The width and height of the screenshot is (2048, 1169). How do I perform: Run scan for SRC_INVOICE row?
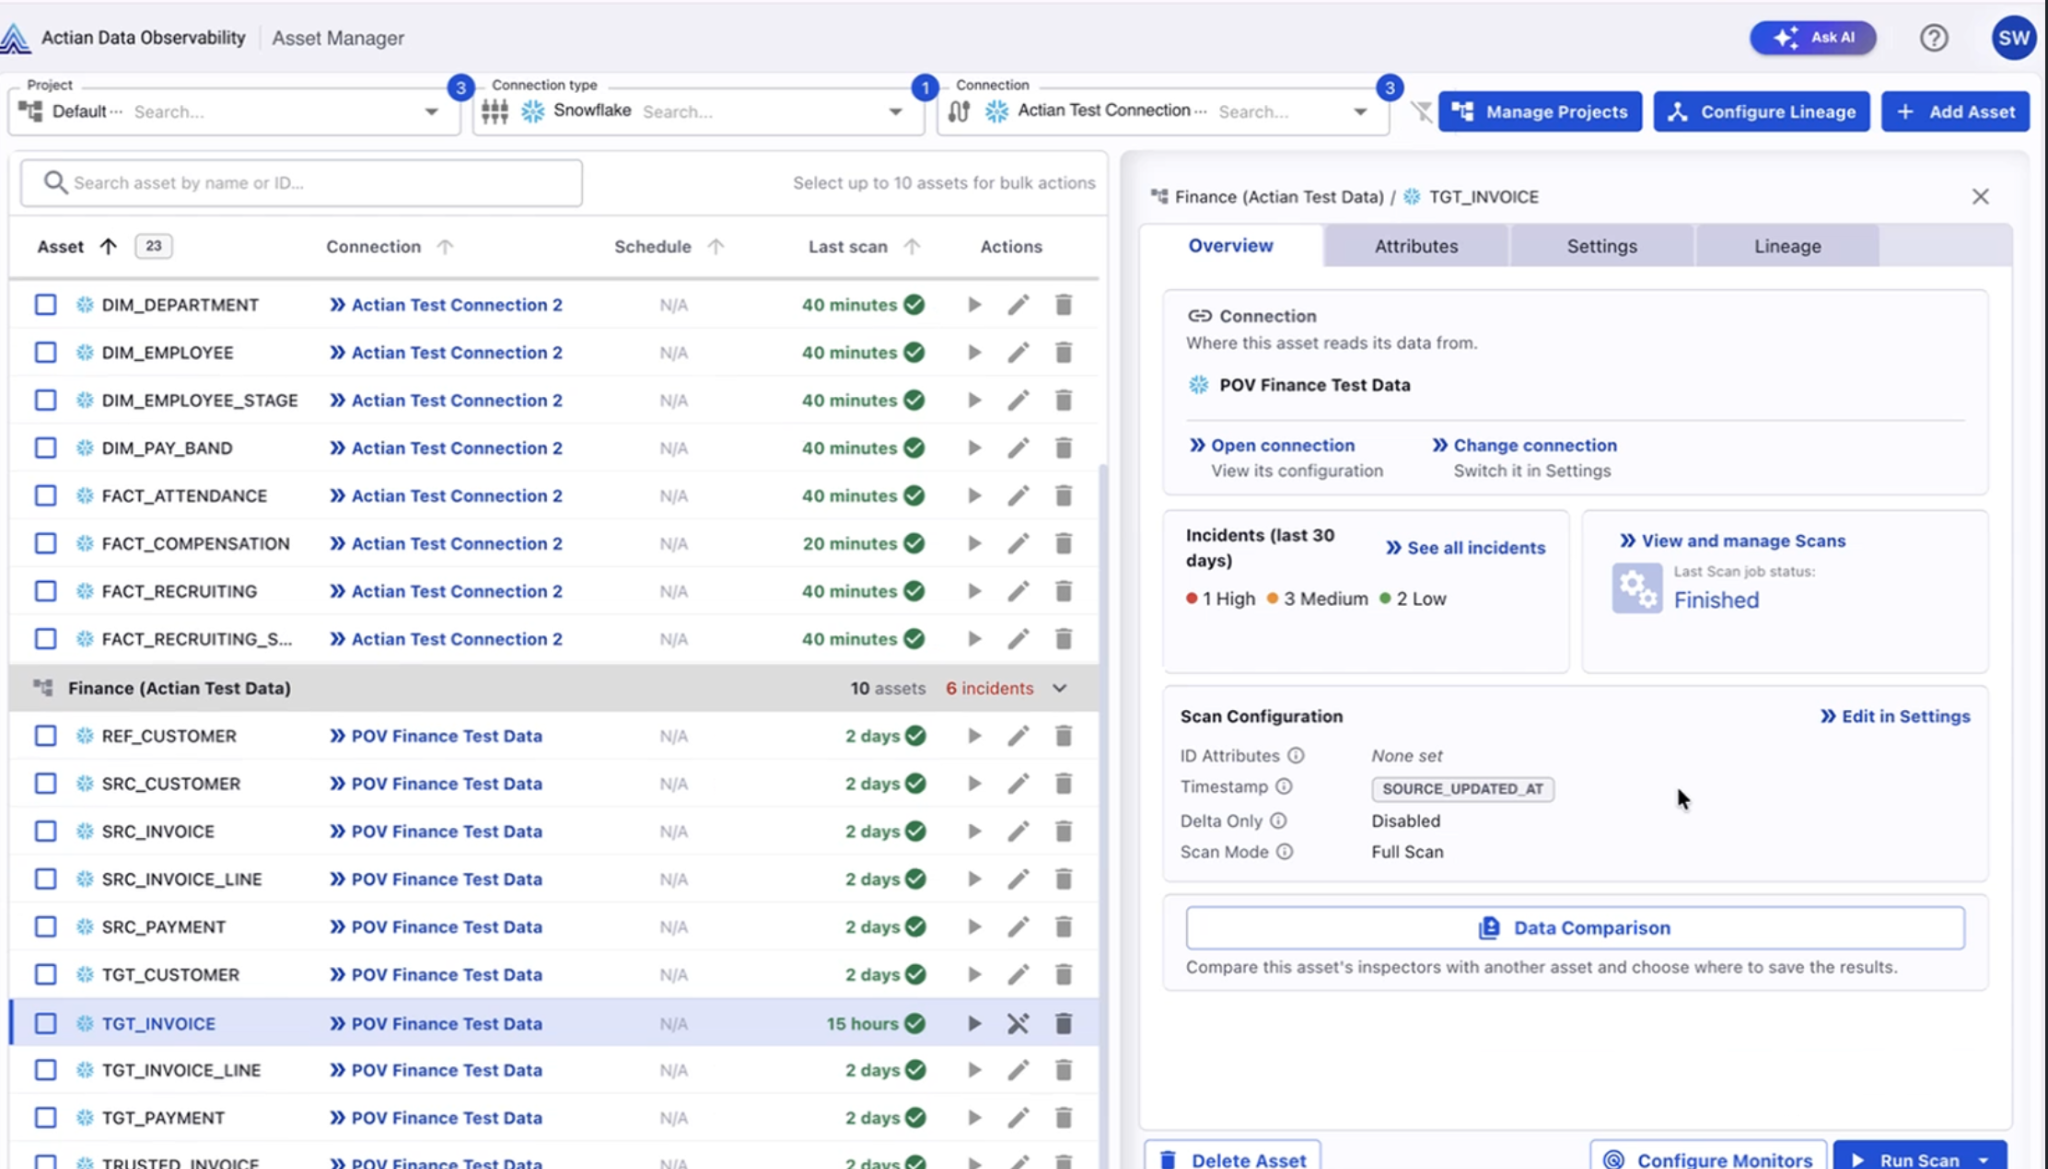pyautogui.click(x=974, y=831)
